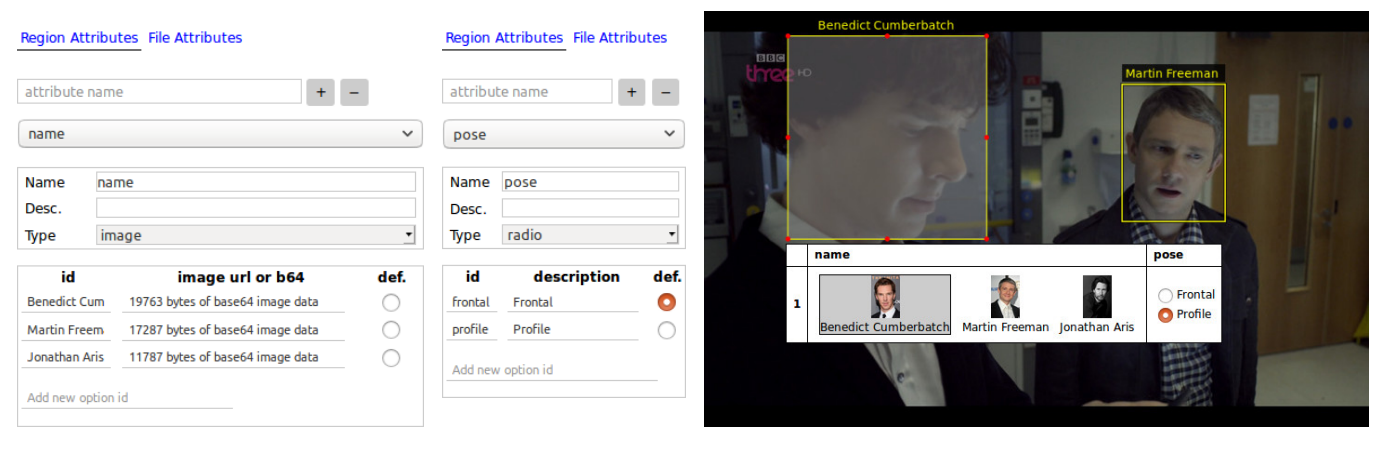This screenshot has width=1374, height=456.
Task: Click 'name' column header in annotation popup
Action: (x=832, y=255)
